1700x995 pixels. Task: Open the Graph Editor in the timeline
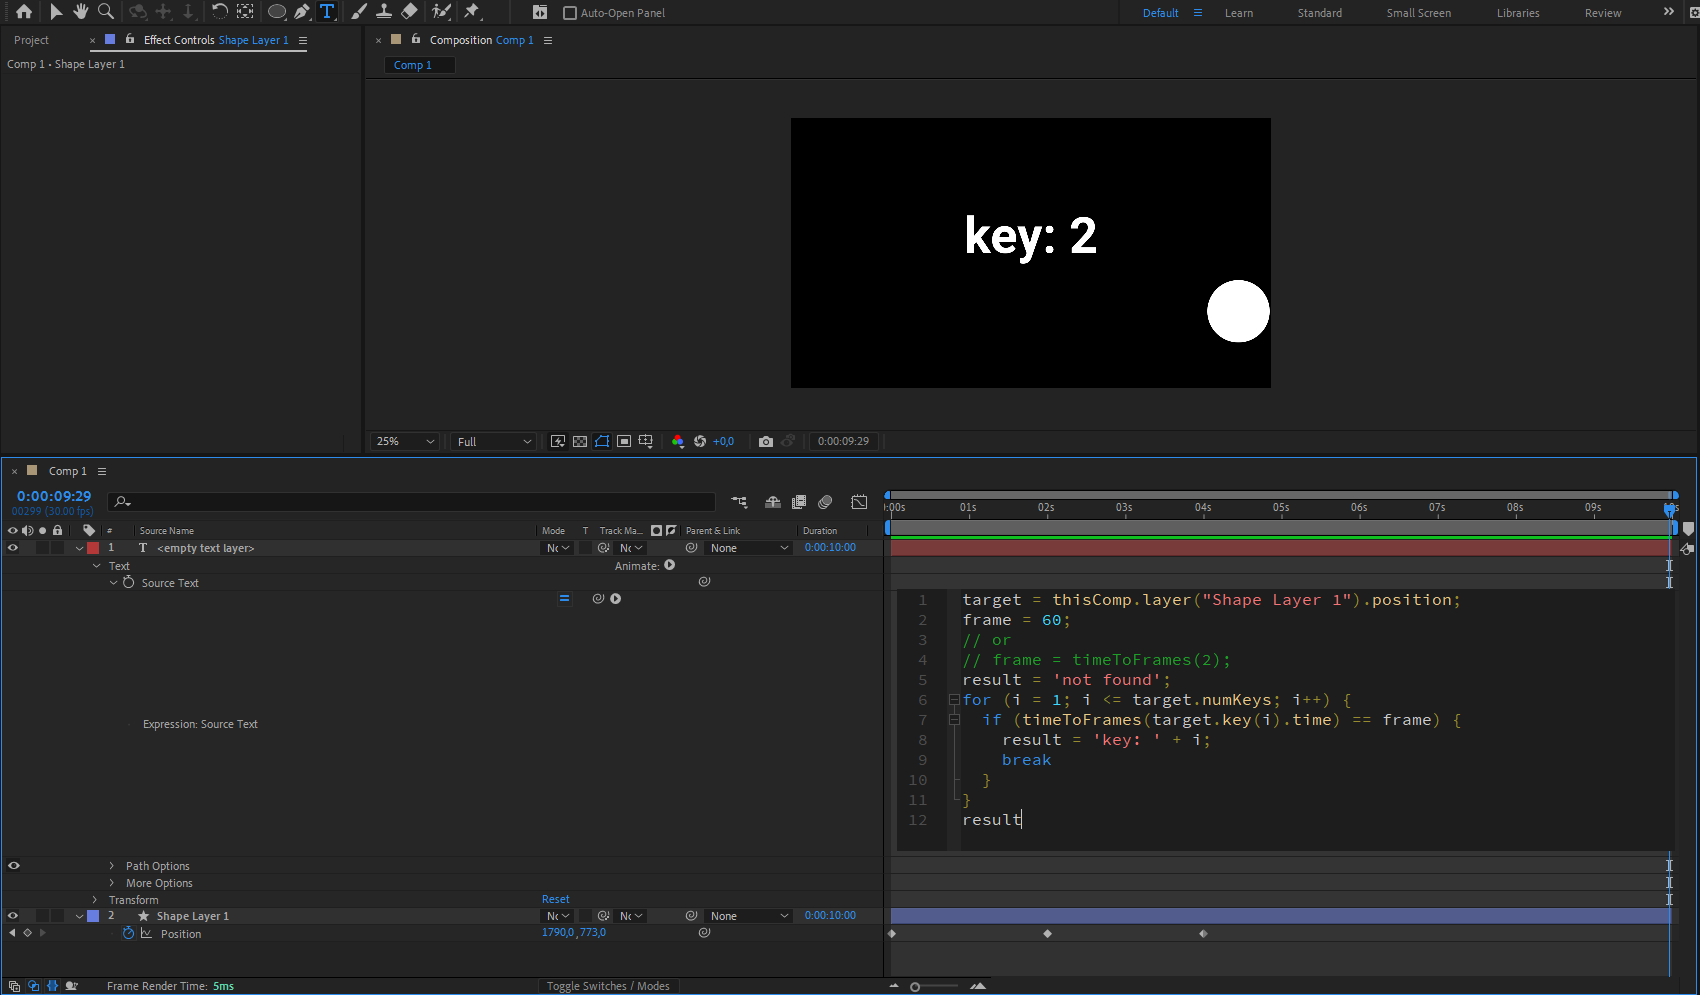859,502
